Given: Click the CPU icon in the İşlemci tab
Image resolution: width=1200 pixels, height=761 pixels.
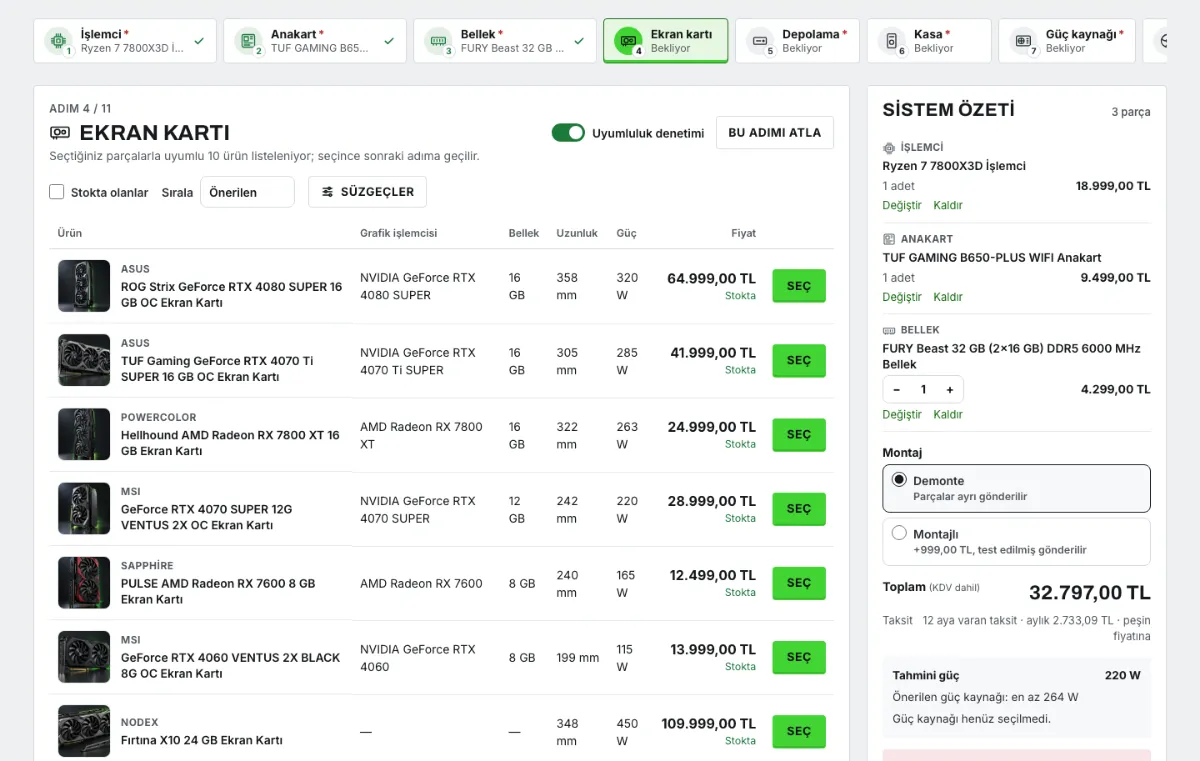Looking at the screenshot, I should point(58,41).
